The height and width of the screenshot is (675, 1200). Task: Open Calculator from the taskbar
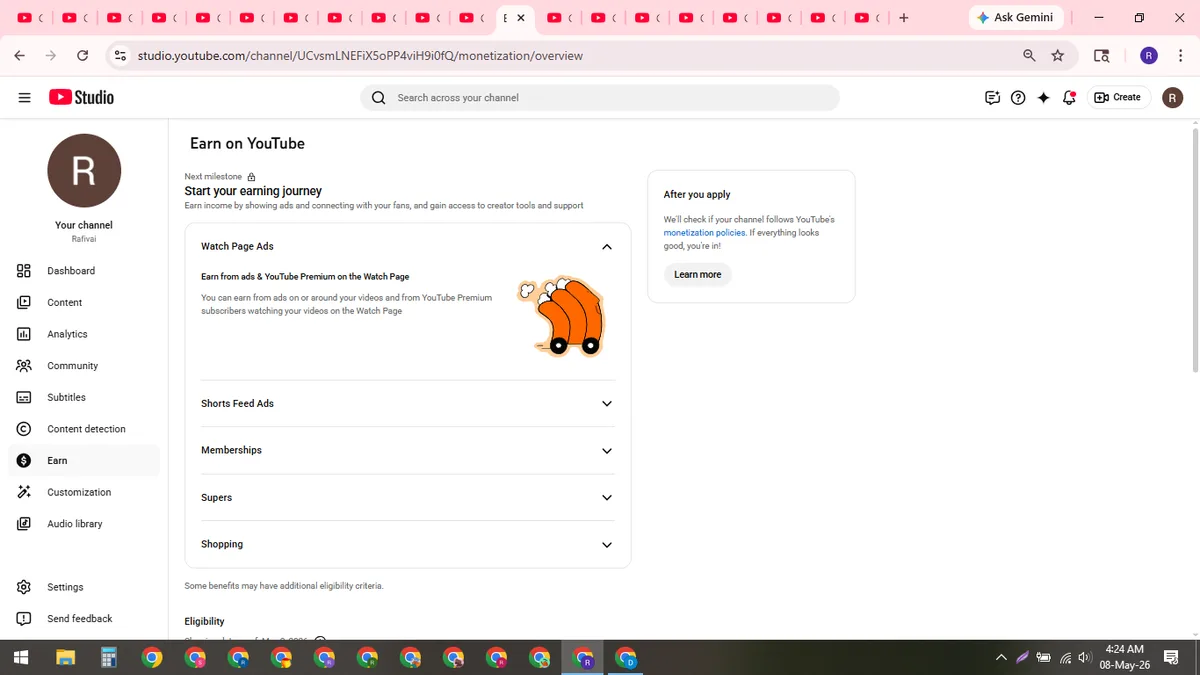click(109, 657)
